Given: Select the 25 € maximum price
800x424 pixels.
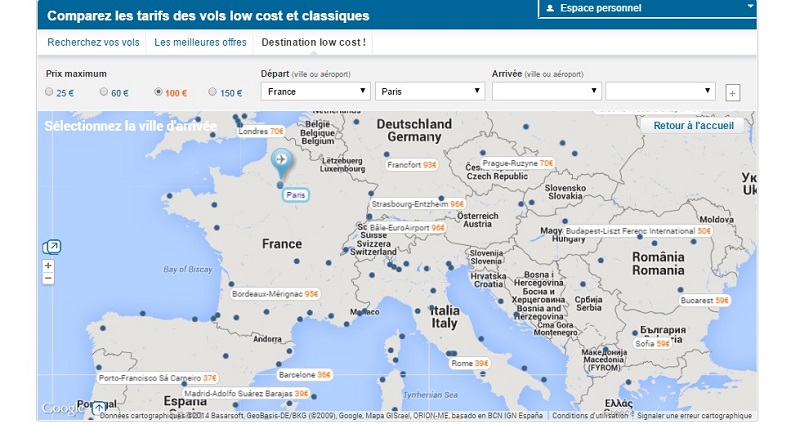Looking at the screenshot, I should point(50,92).
